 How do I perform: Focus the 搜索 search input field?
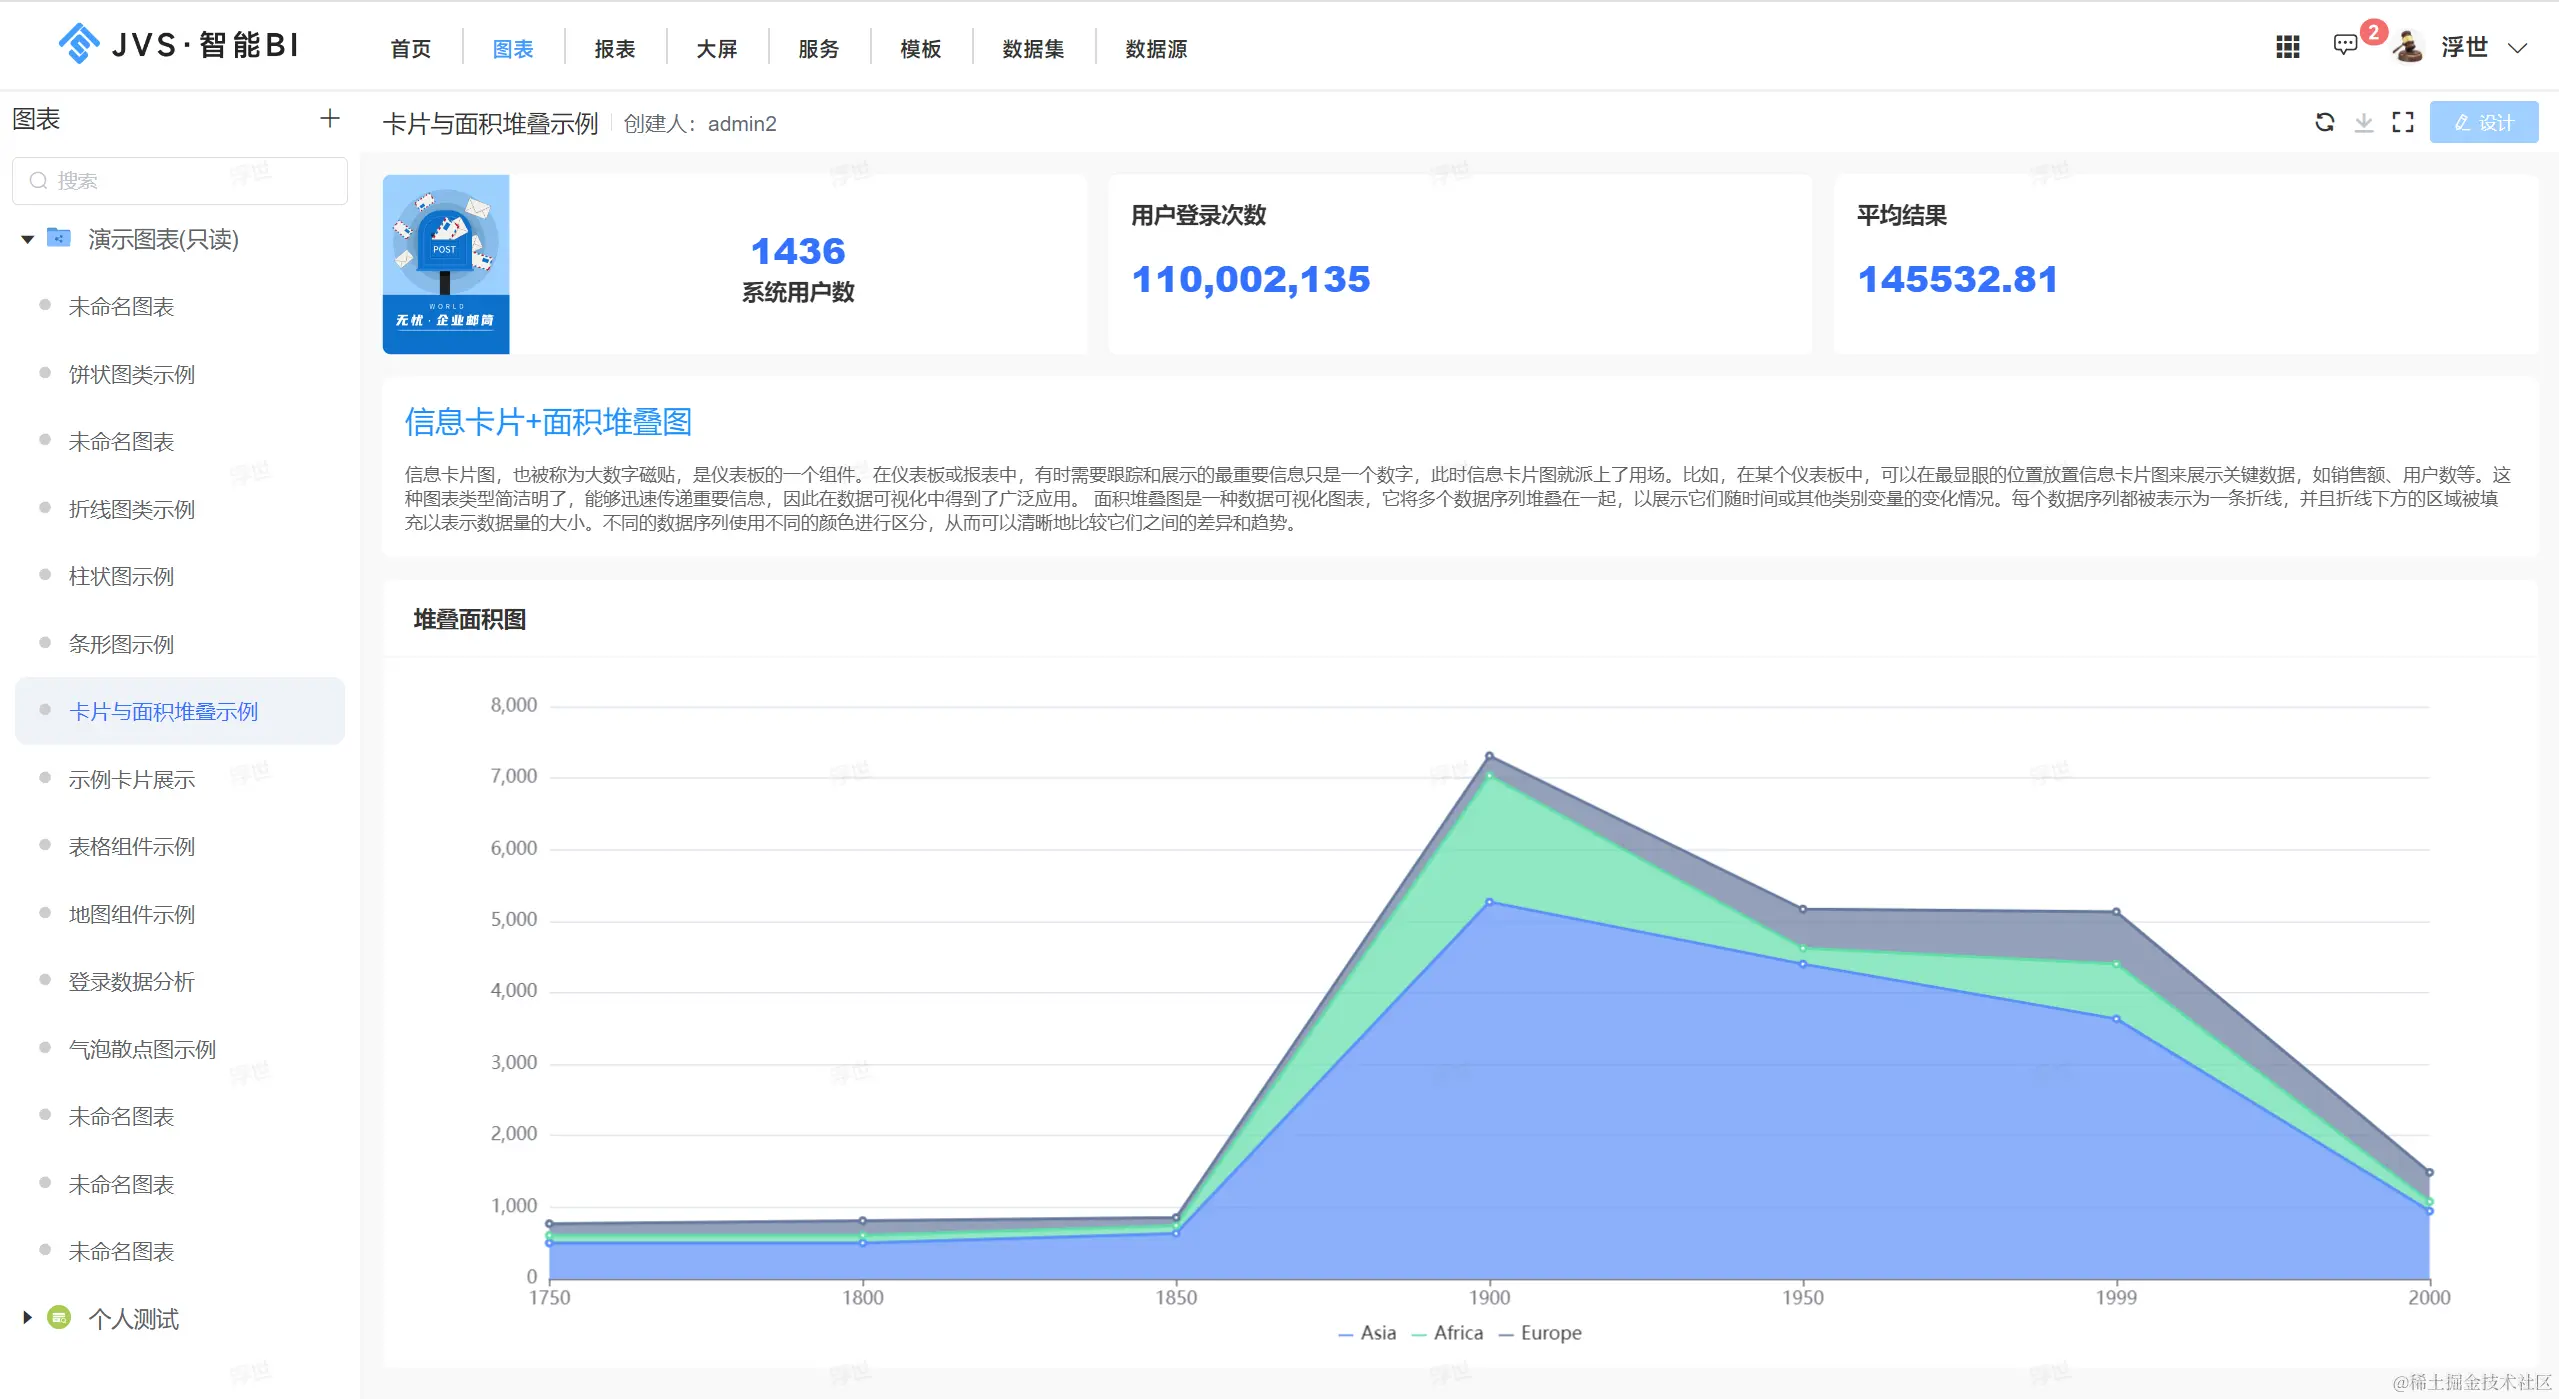click(x=190, y=181)
